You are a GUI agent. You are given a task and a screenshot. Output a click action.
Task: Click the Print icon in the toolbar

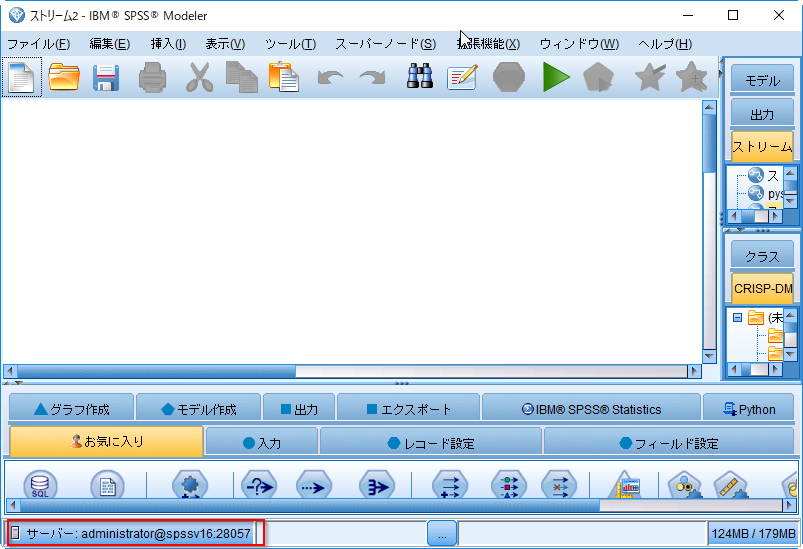click(x=152, y=78)
